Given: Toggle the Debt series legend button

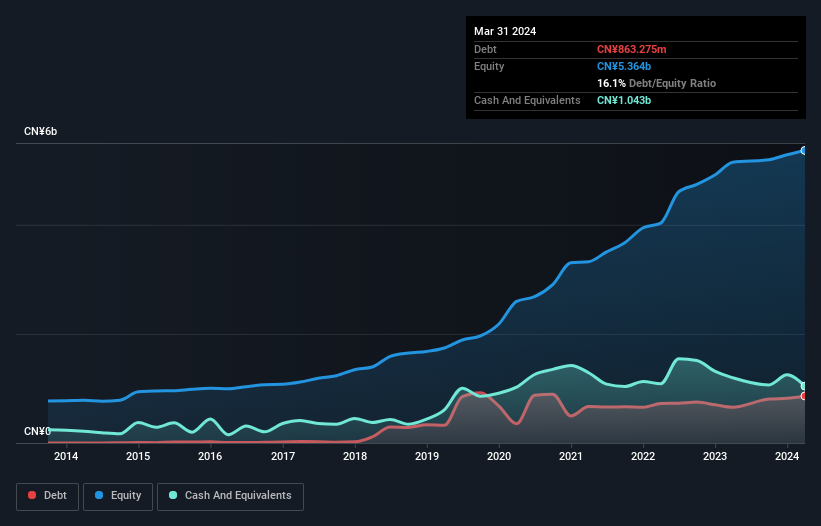Looking at the screenshot, I should (48, 496).
